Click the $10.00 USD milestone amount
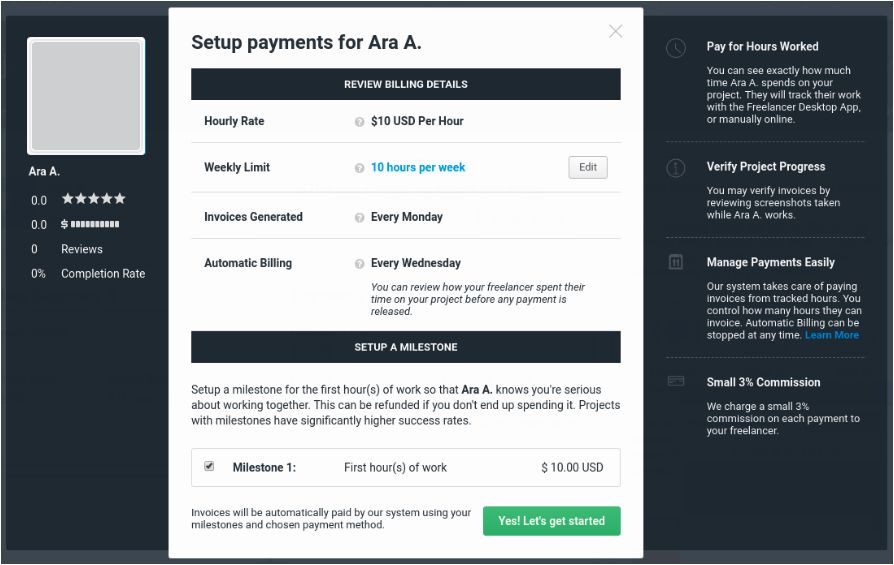 tap(572, 467)
